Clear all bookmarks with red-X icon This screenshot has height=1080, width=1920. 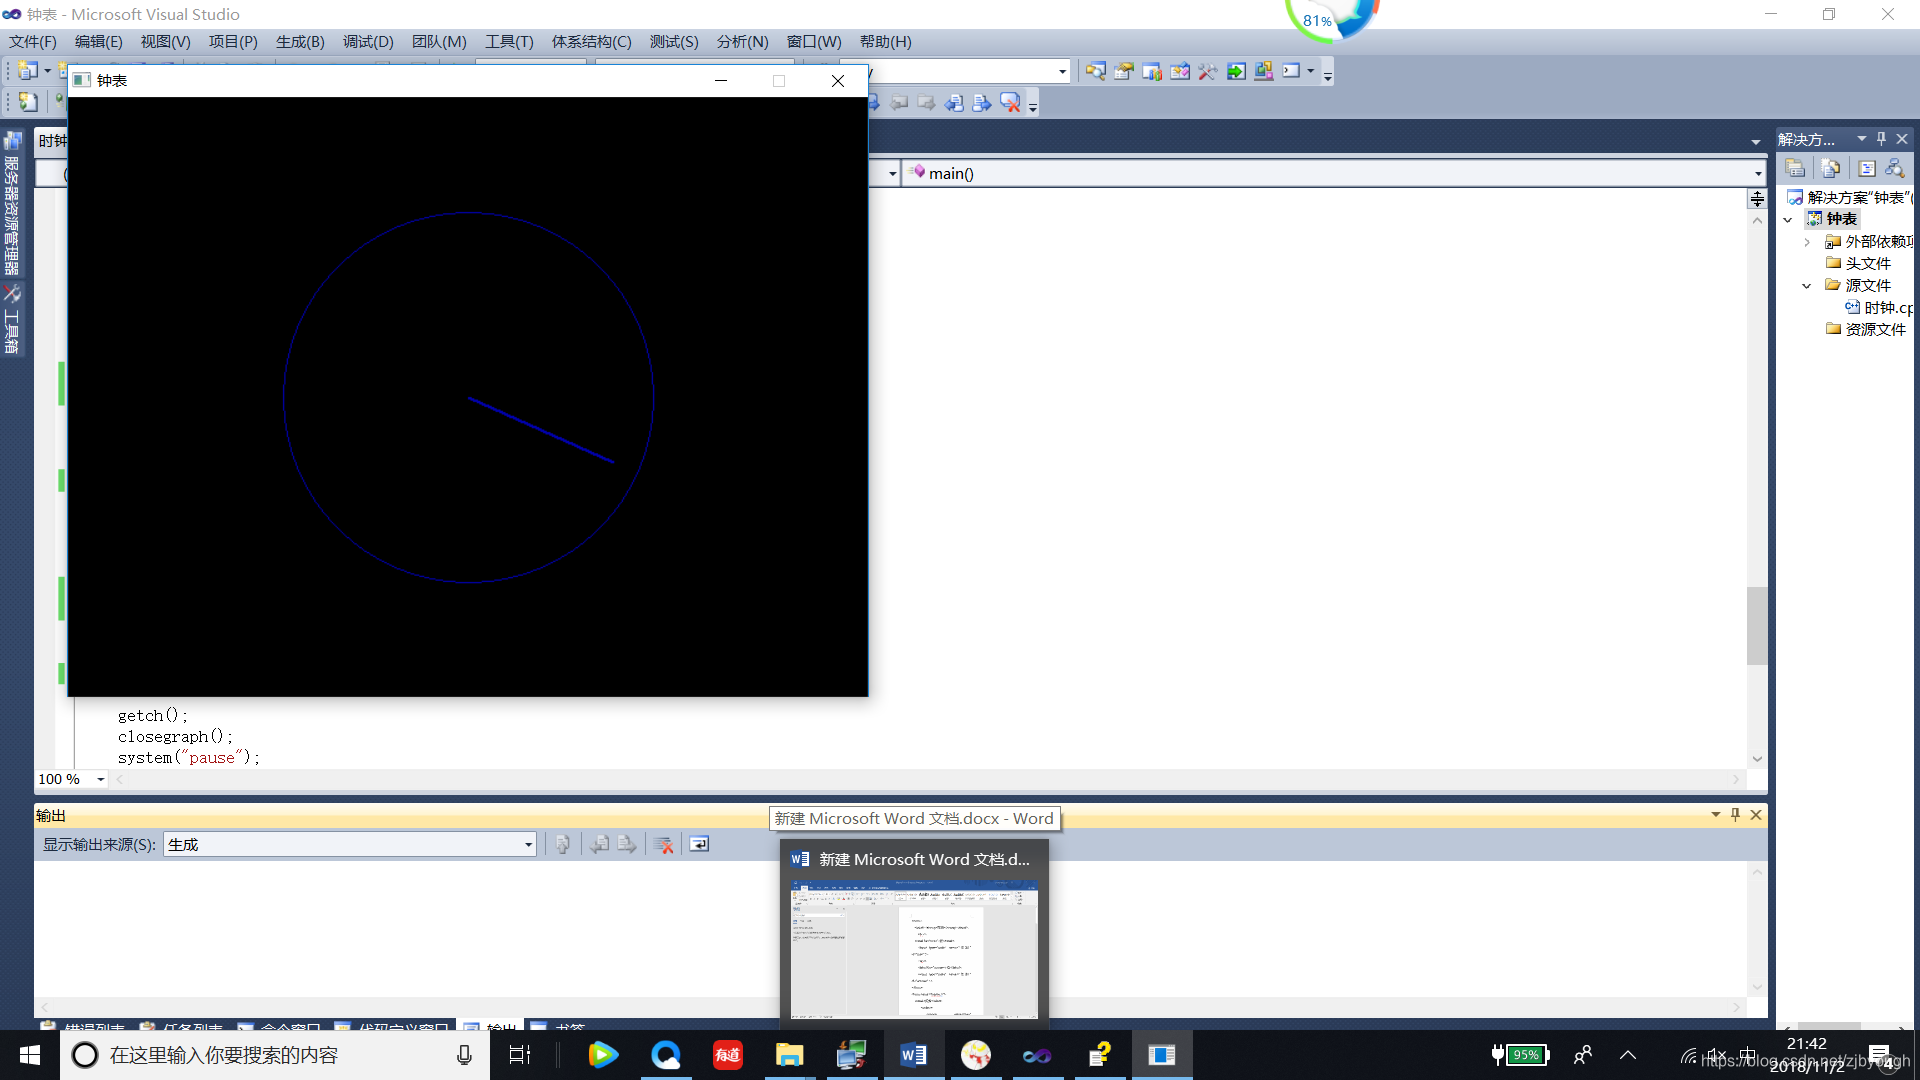1010,103
